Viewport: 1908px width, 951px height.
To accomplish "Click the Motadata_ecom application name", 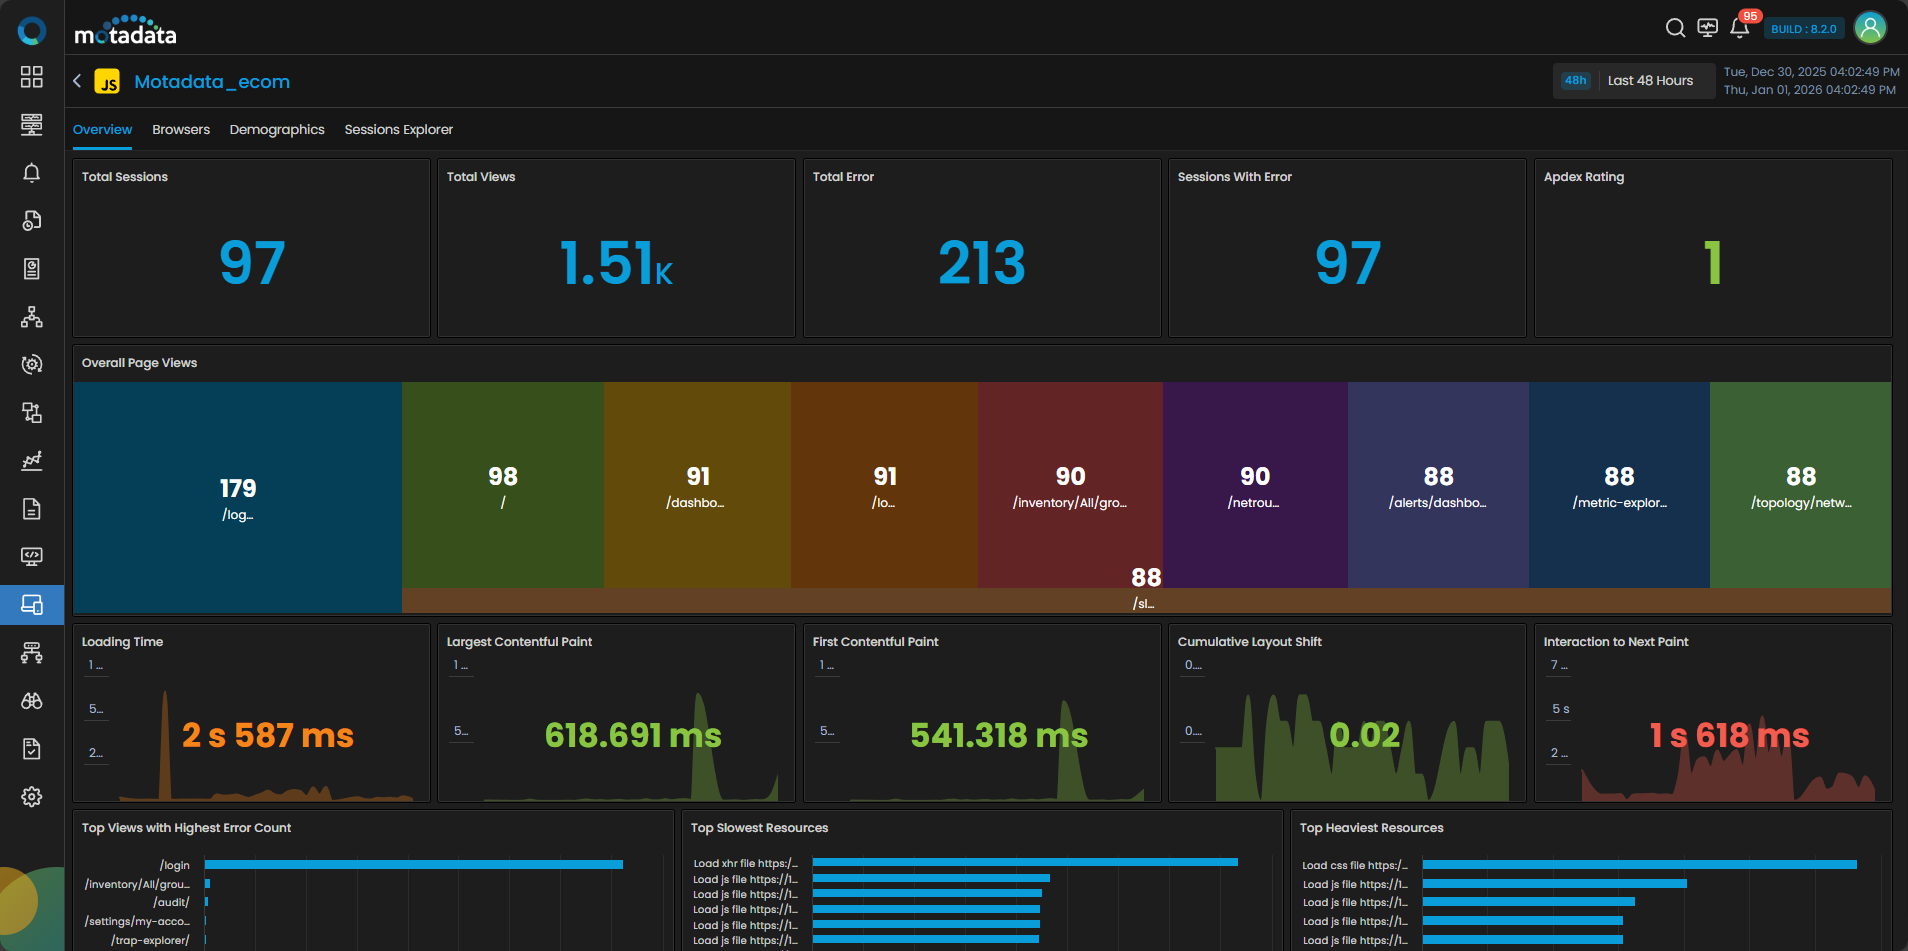I will coord(212,82).
